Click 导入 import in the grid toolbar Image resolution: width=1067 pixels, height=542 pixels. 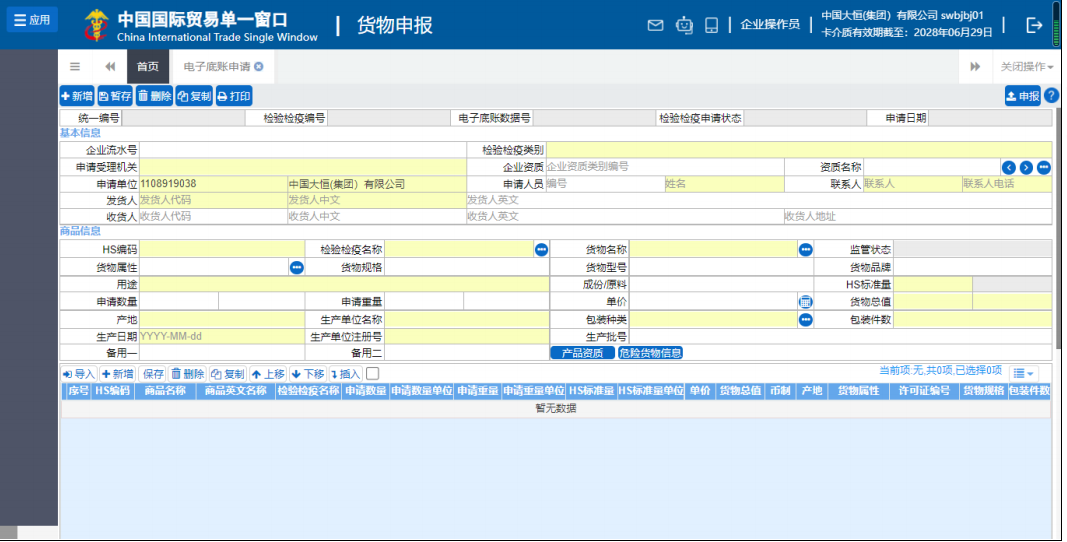click(78, 374)
